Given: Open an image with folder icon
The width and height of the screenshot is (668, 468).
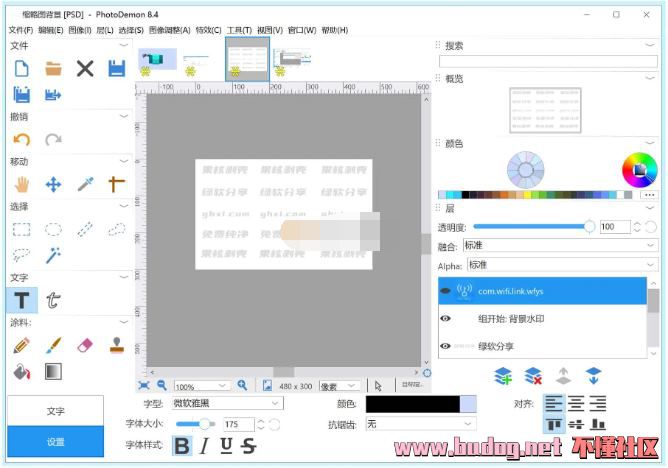Looking at the screenshot, I should (53, 68).
